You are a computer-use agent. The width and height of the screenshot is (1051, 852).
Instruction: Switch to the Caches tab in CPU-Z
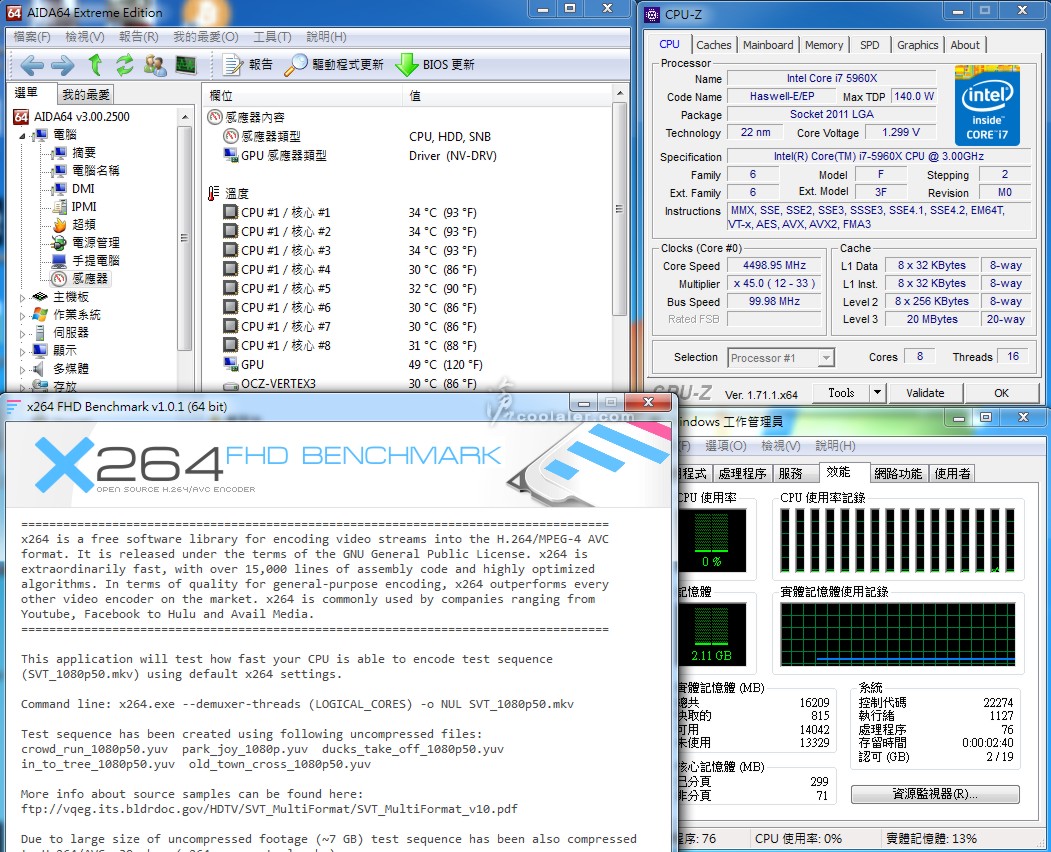tap(714, 45)
